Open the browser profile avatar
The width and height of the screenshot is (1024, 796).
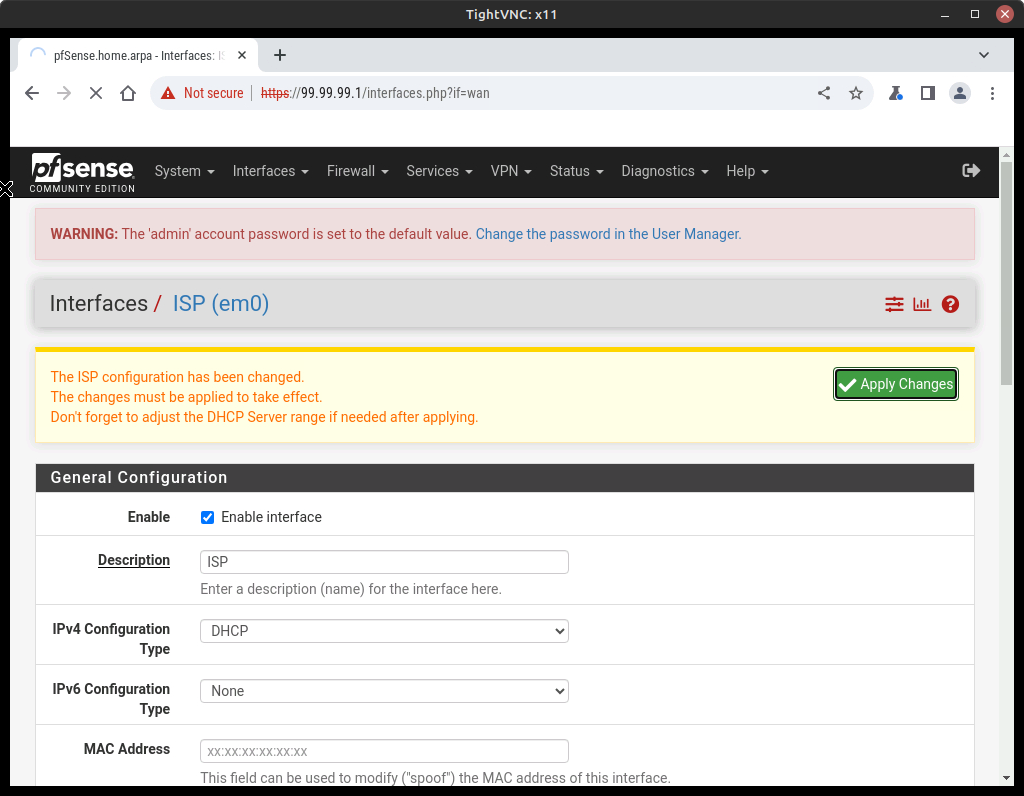coord(959,93)
